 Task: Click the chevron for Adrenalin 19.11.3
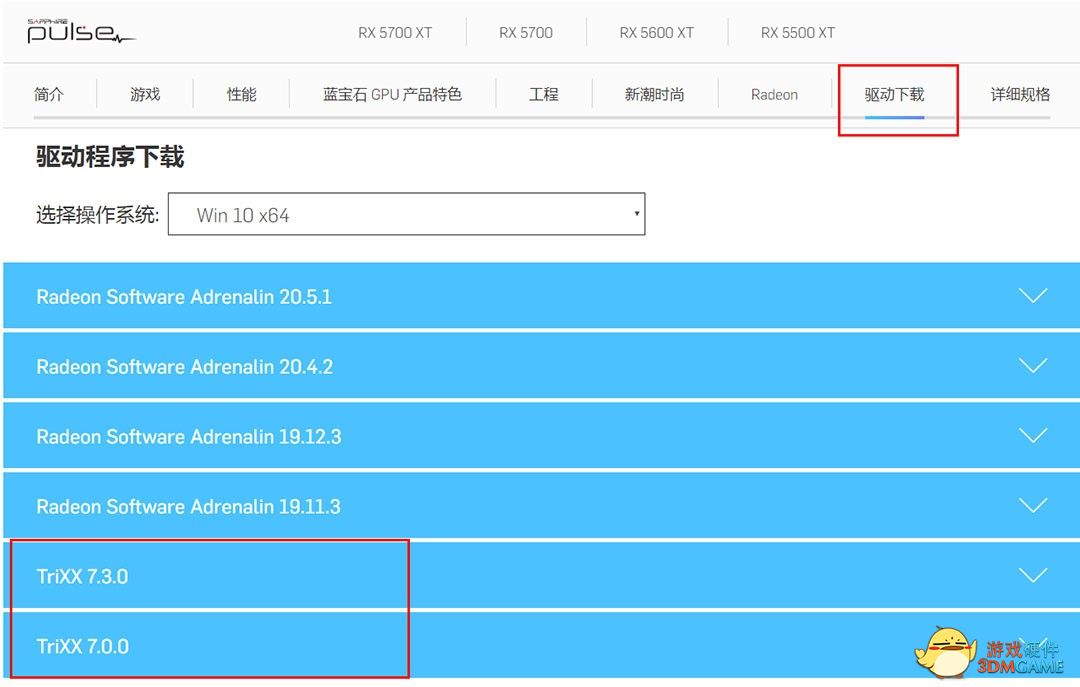click(1033, 505)
